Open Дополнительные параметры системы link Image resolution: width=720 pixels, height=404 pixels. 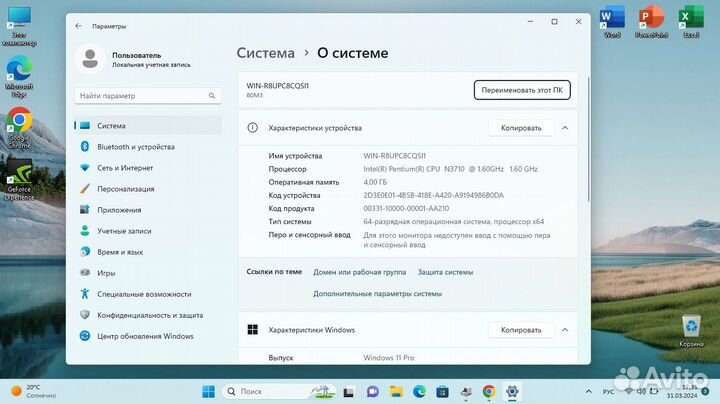[377, 294]
